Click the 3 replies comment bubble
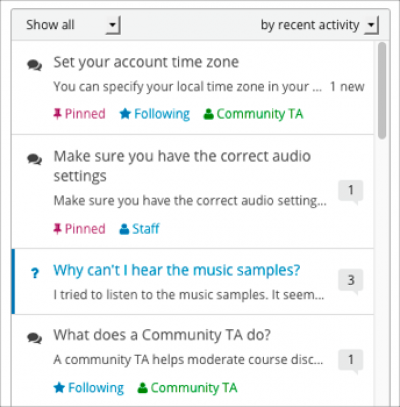400x407 pixels. (x=351, y=282)
